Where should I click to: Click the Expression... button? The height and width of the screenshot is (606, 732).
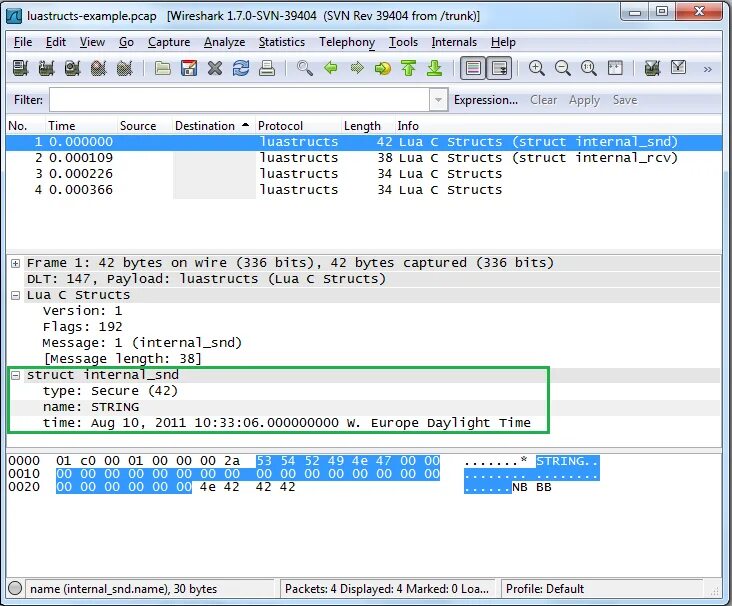click(x=486, y=100)
